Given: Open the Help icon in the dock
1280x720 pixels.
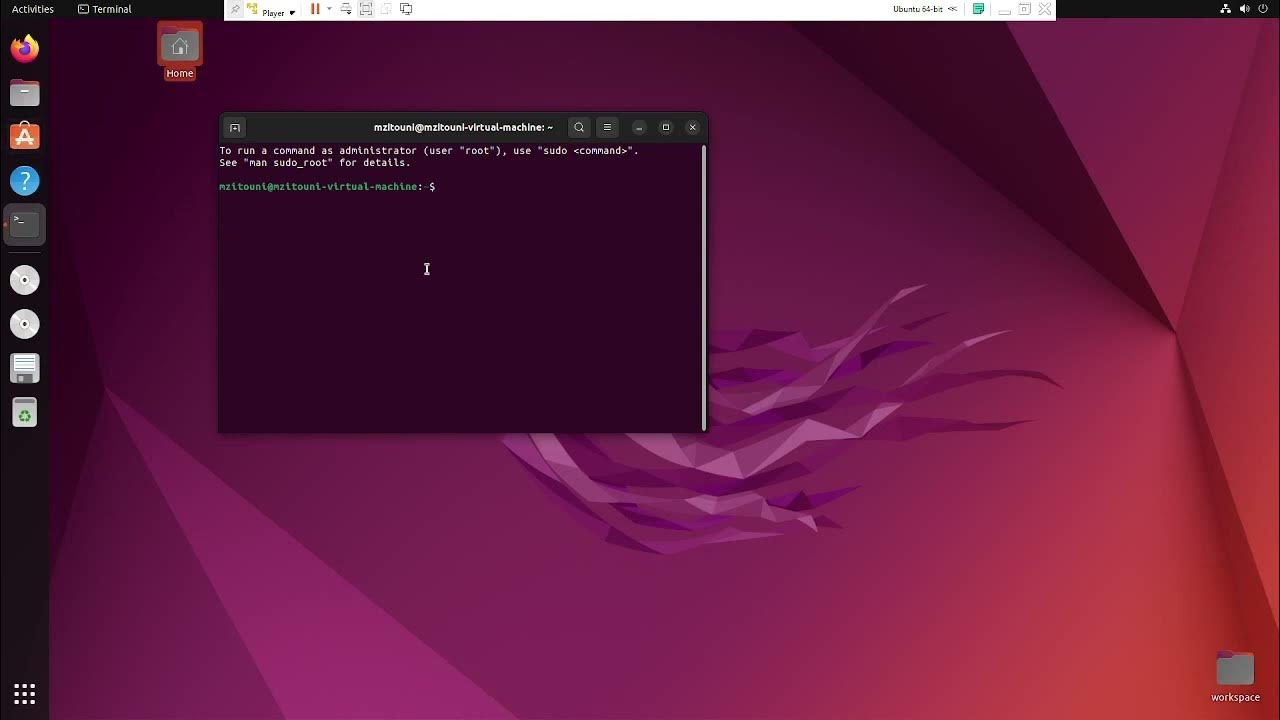Looking at the screenshot, I should [25, 181].
